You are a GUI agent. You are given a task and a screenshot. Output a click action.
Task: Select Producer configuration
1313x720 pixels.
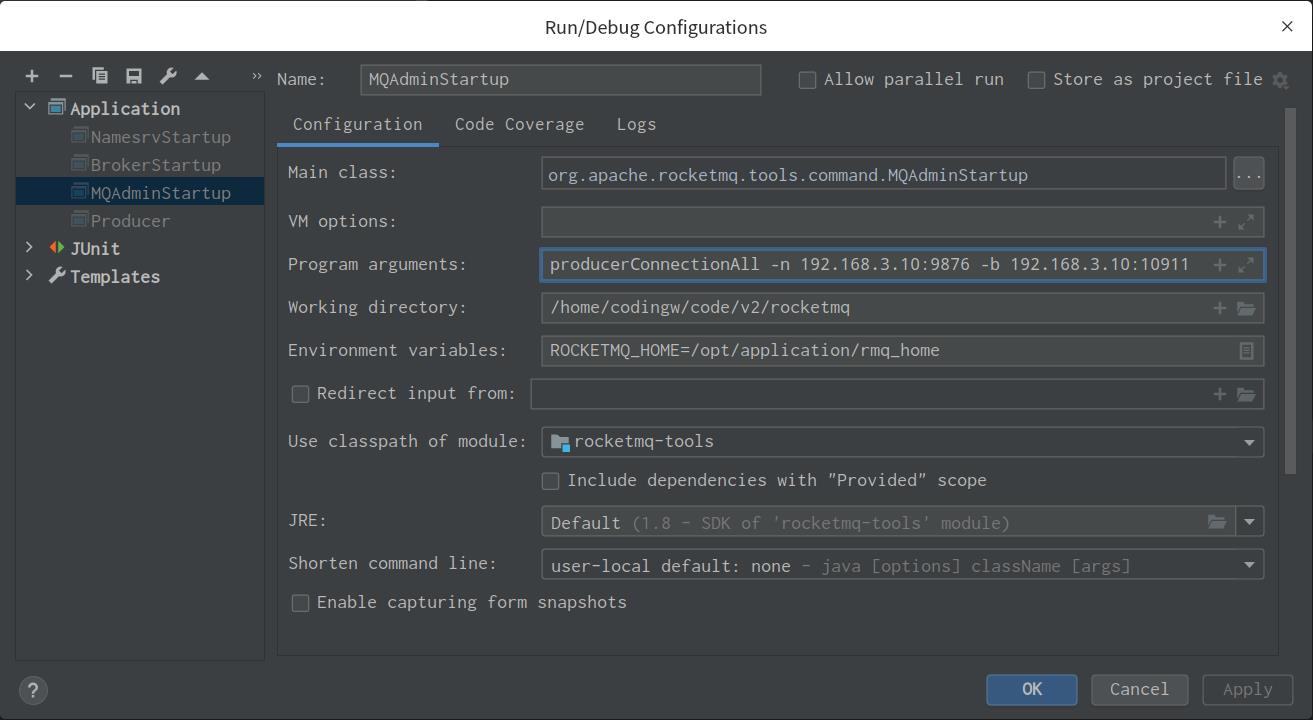click(x=130, y=221)
